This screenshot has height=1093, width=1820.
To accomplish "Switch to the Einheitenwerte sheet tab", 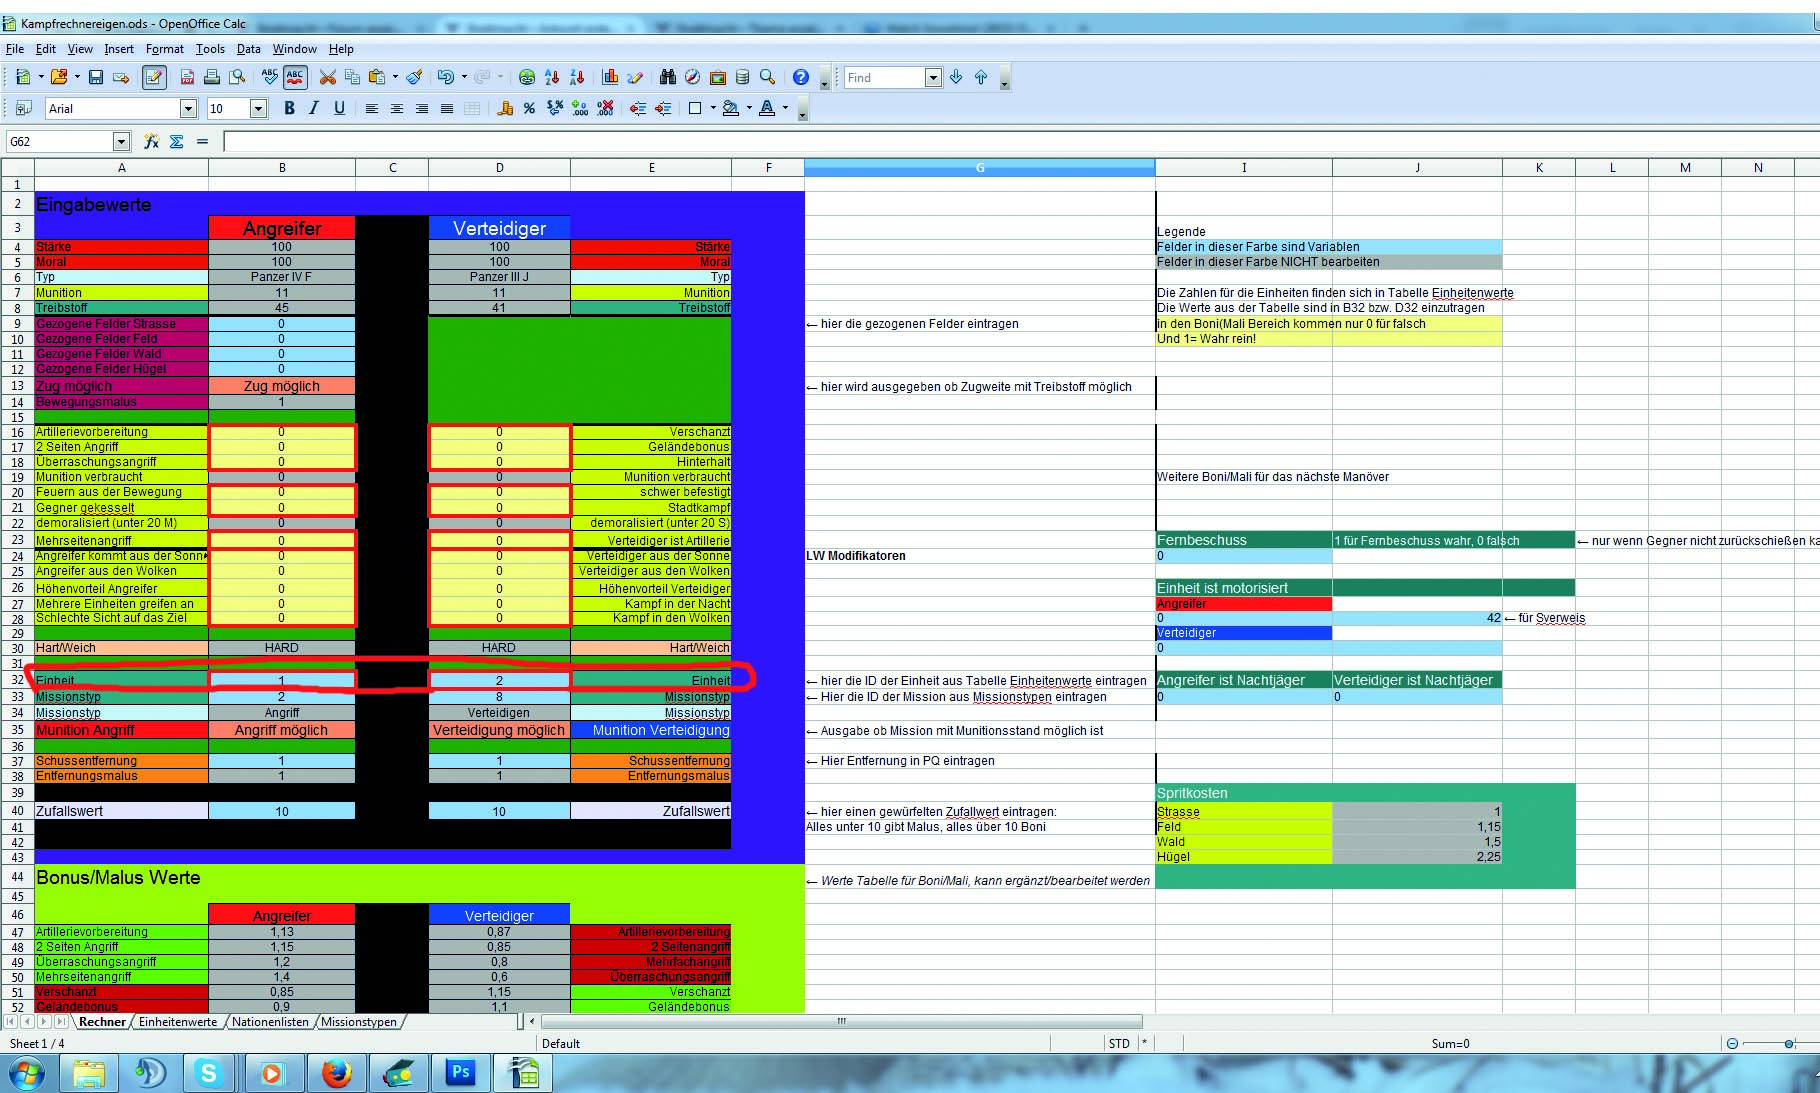I will [177, 1022].
